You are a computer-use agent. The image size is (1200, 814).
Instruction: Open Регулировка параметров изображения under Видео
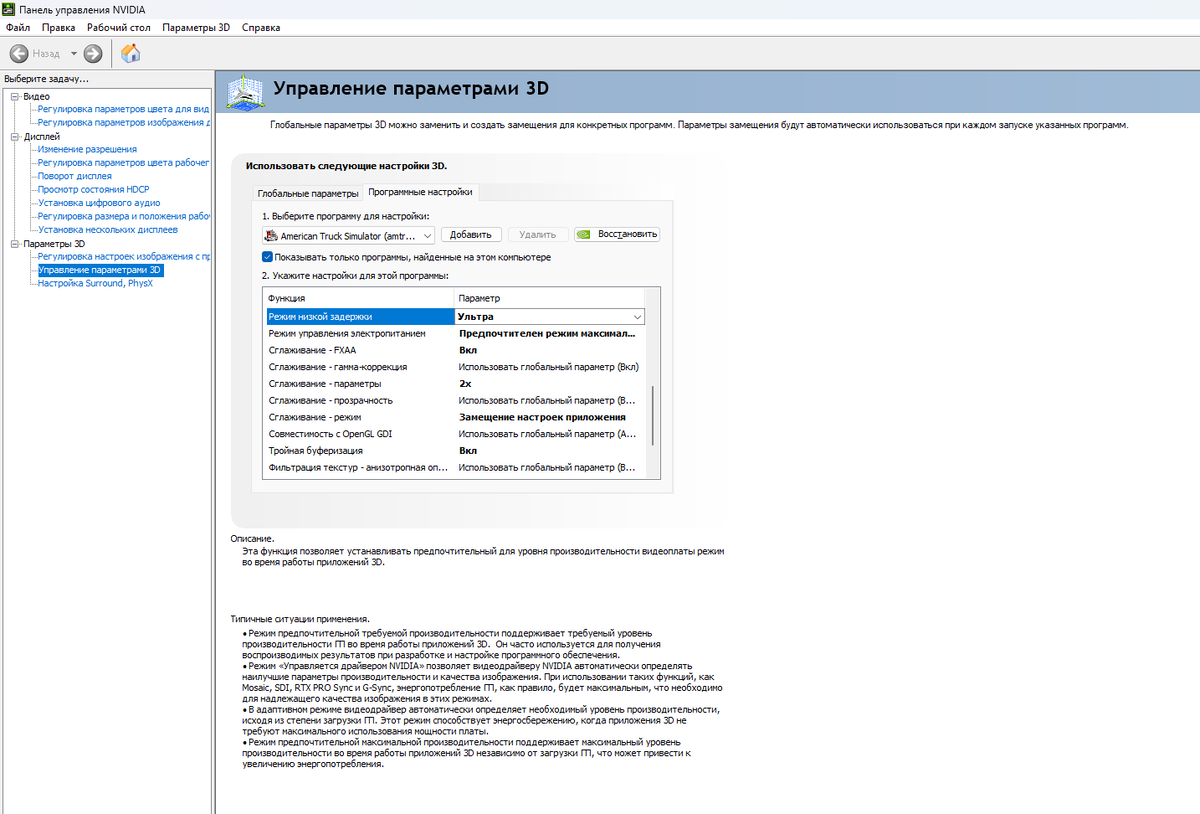[x=123, y=122]
